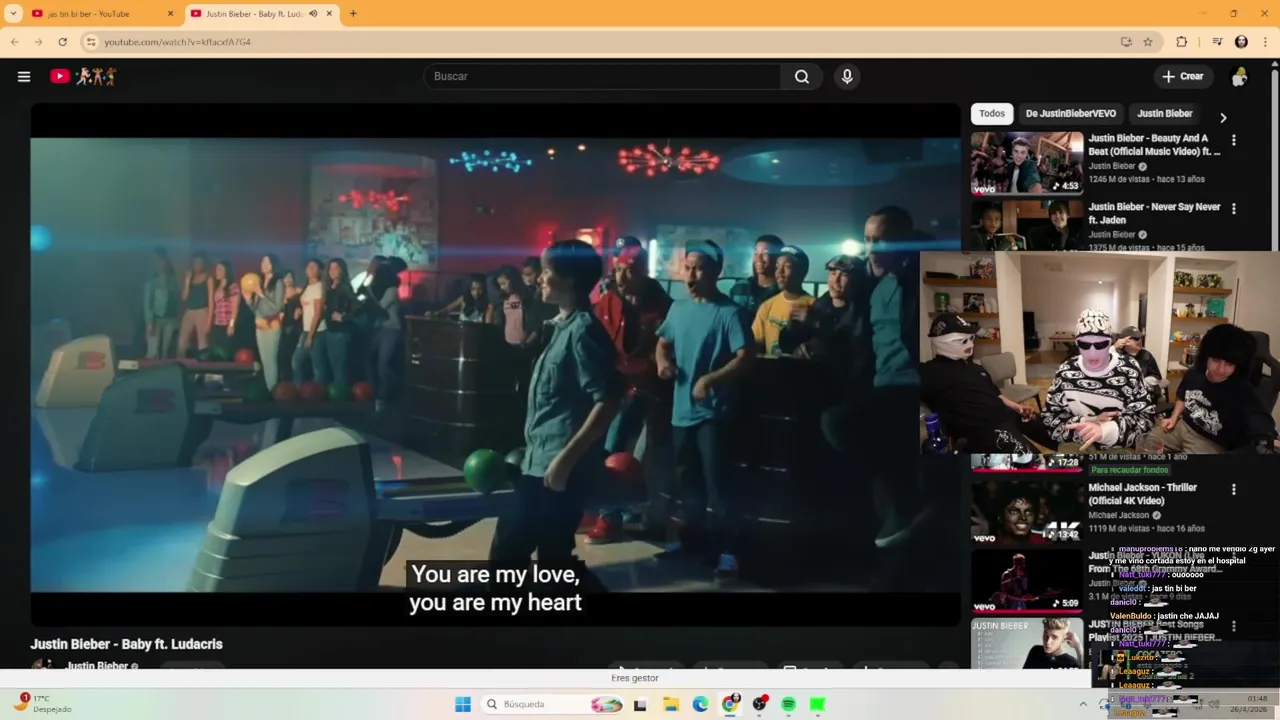Click video title Justin Bieber - Baby ft. Ludacris
The height and width of the screenshot is (720, 1280).
click(126, 645)
